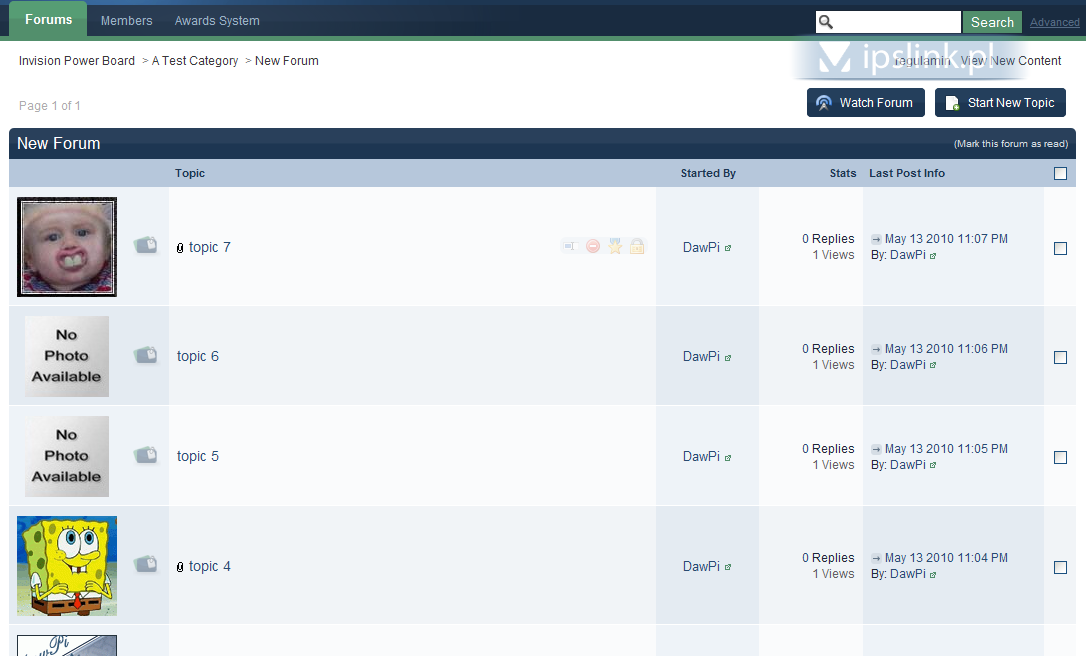Click the Watch Forum button
Image resolution: width=1086 pixels, height=656 pixels.
866,103
